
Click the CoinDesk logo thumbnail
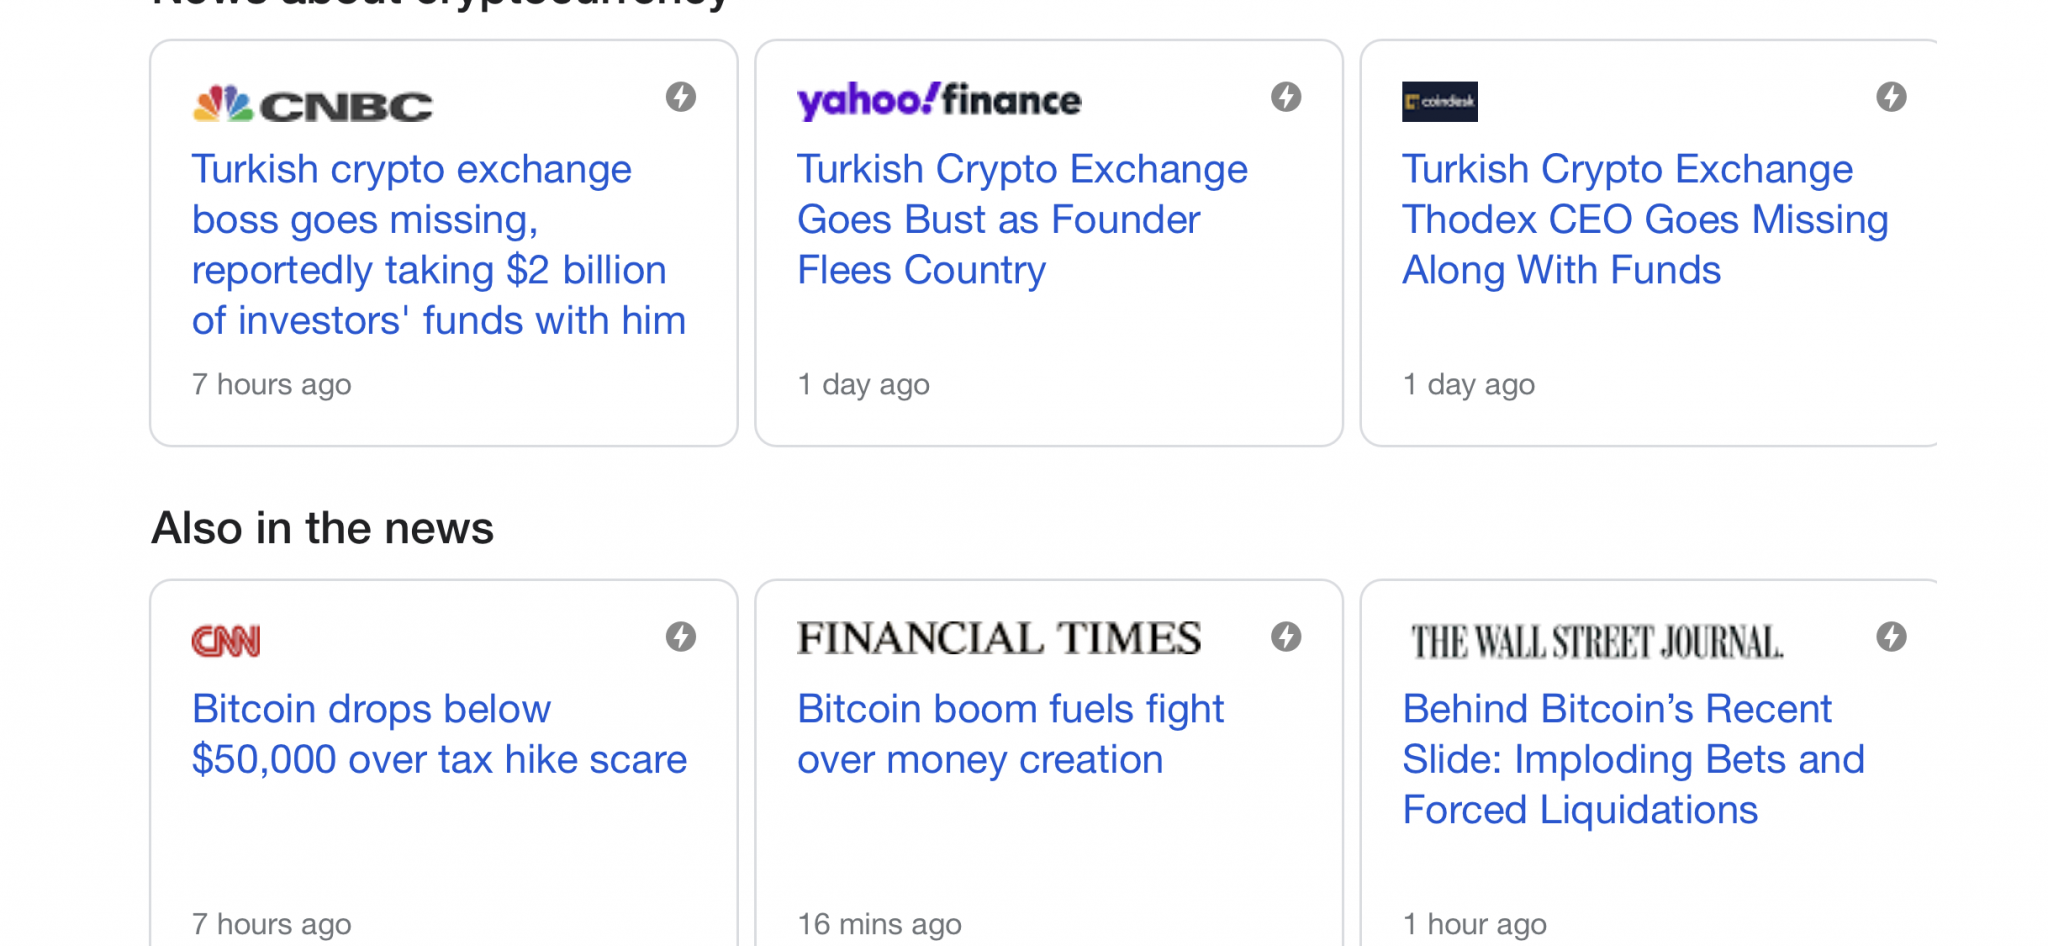pos(1440,102)
